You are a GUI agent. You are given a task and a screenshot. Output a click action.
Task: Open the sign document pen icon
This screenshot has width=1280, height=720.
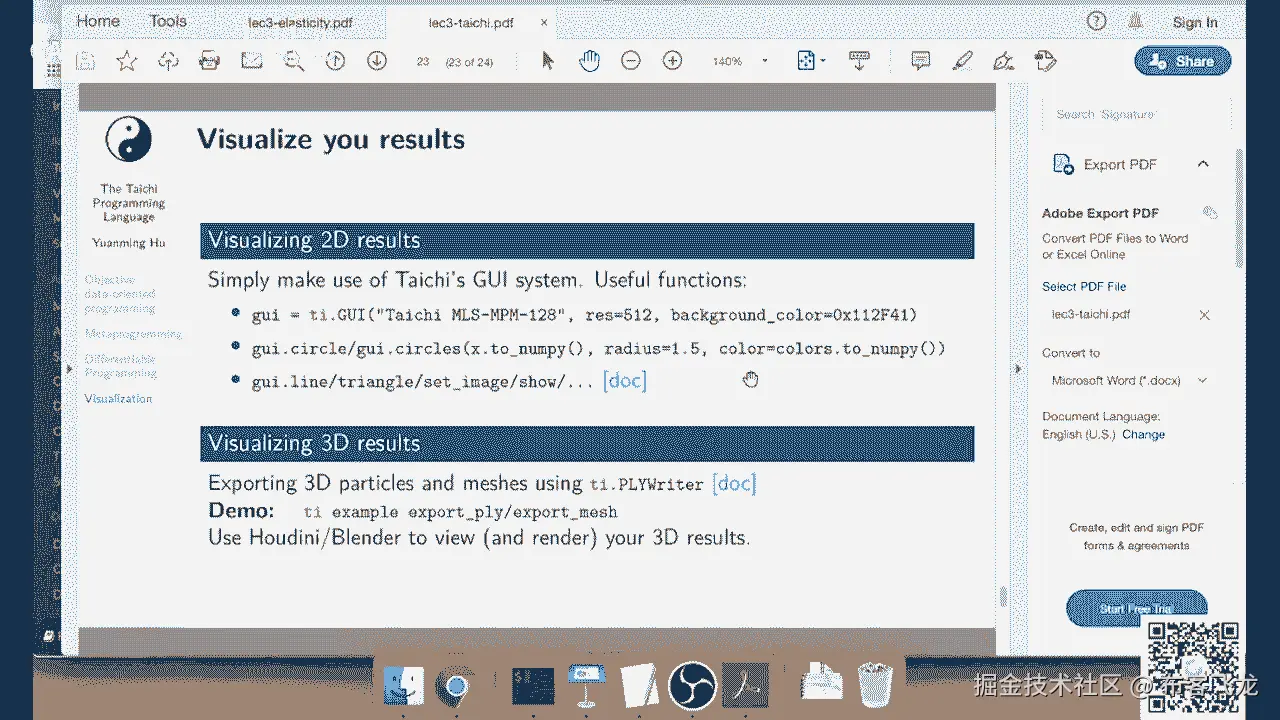pyautogui.click(x=1004, y=61)
